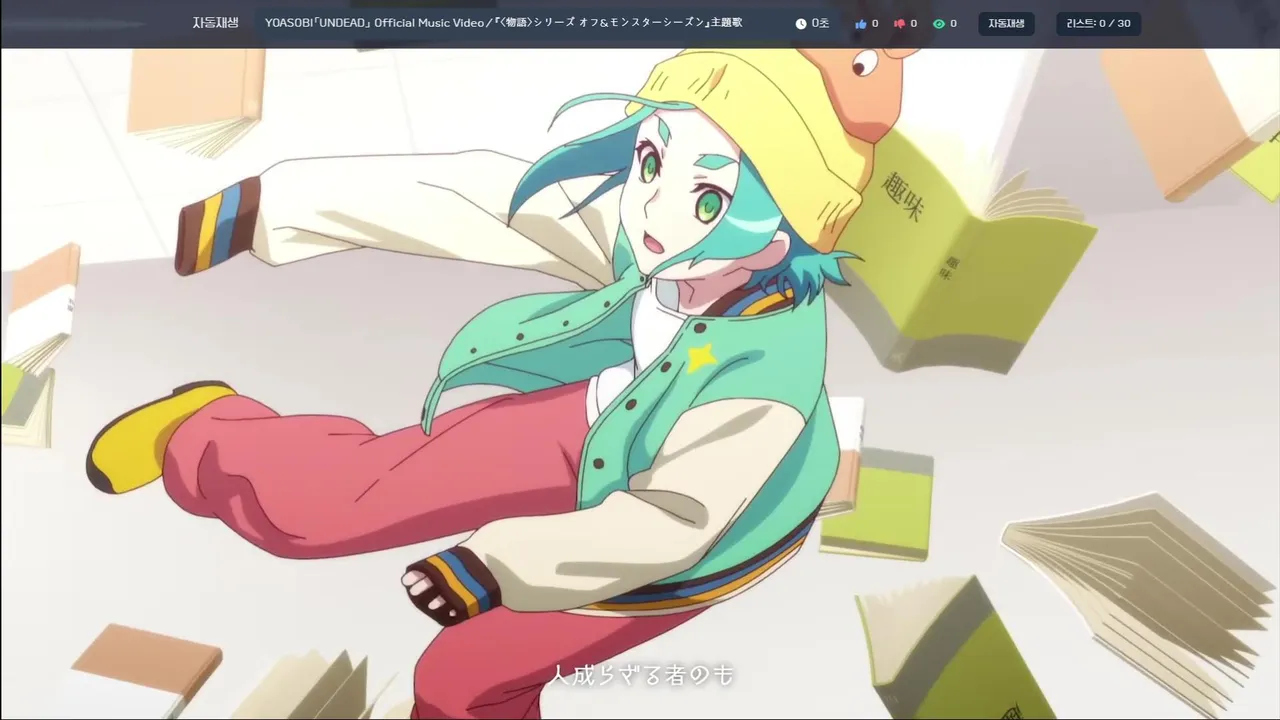Viewport: 1280px width, 720px height.
Task: Click the video frame to pause playback
Action: (640, 384)
